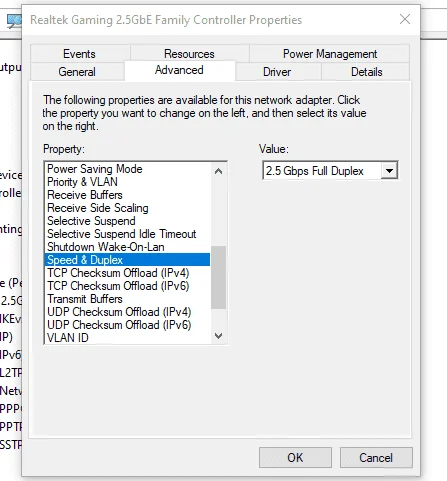Select UDP Checksum Offload (IPv6) property
Screen dimensions: 447x481
[x=127, y=325]
